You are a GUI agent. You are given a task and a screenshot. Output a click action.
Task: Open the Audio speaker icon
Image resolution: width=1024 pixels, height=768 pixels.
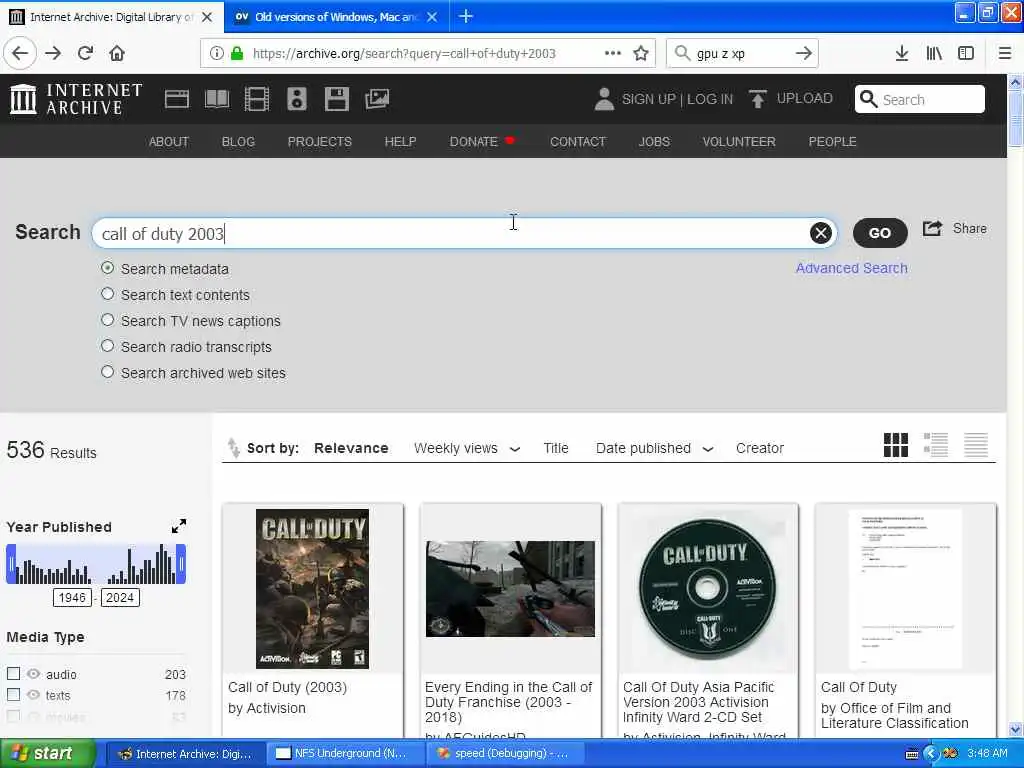coord(296,99)
